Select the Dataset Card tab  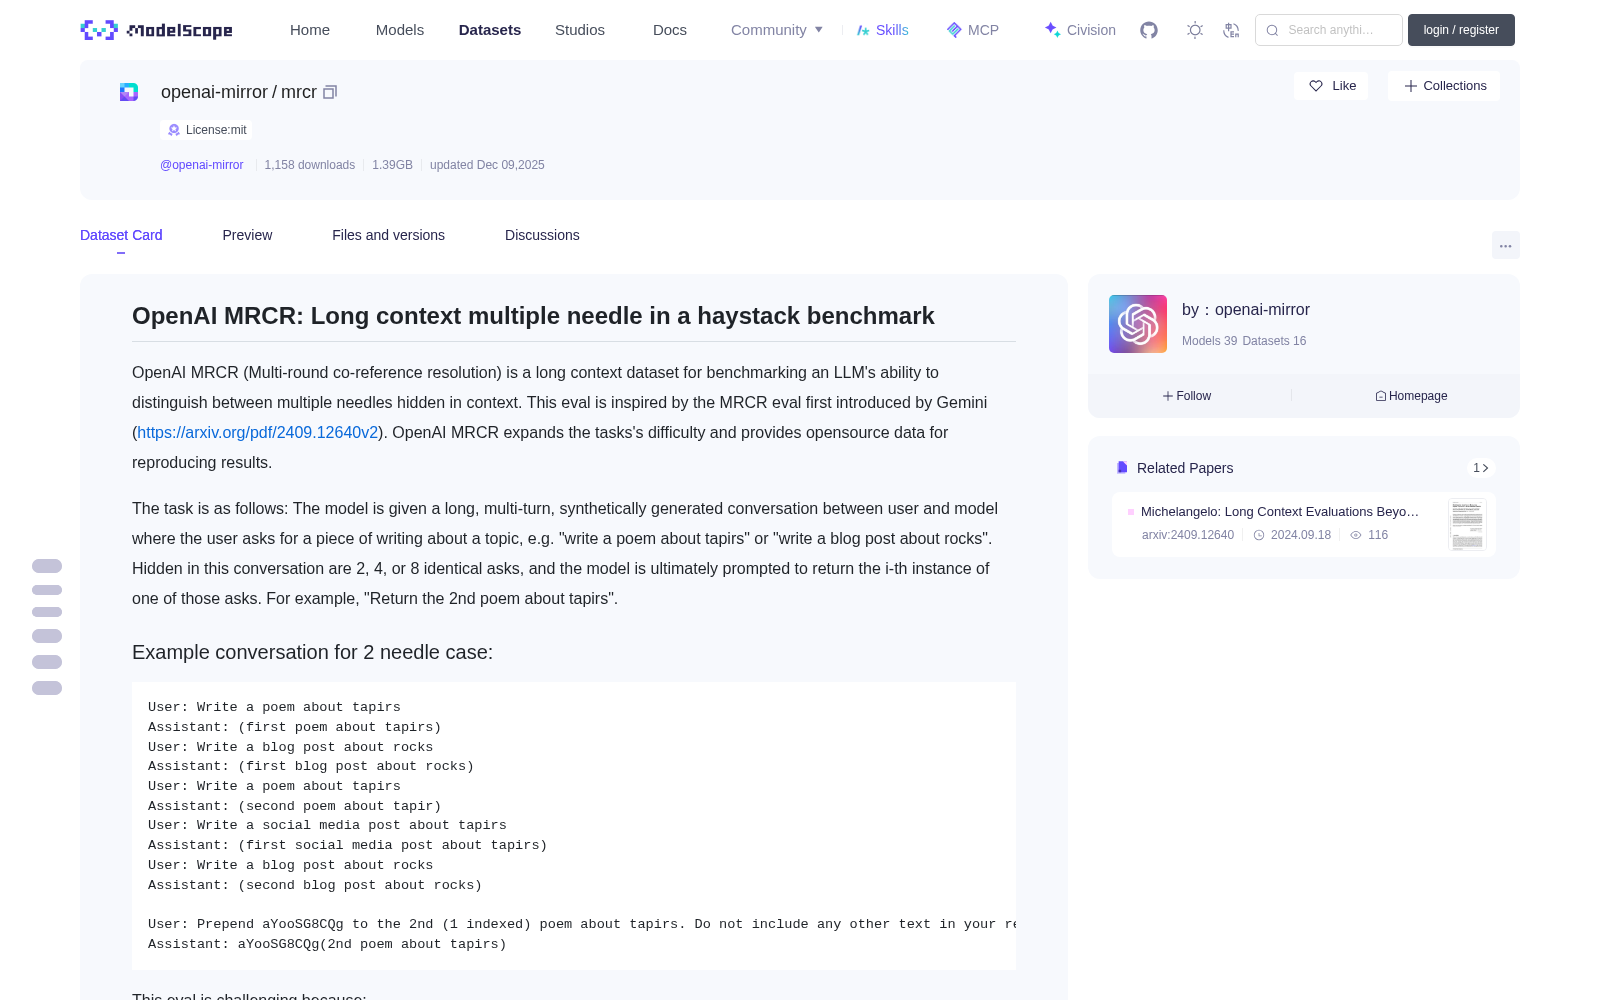[x=121, y=235]
